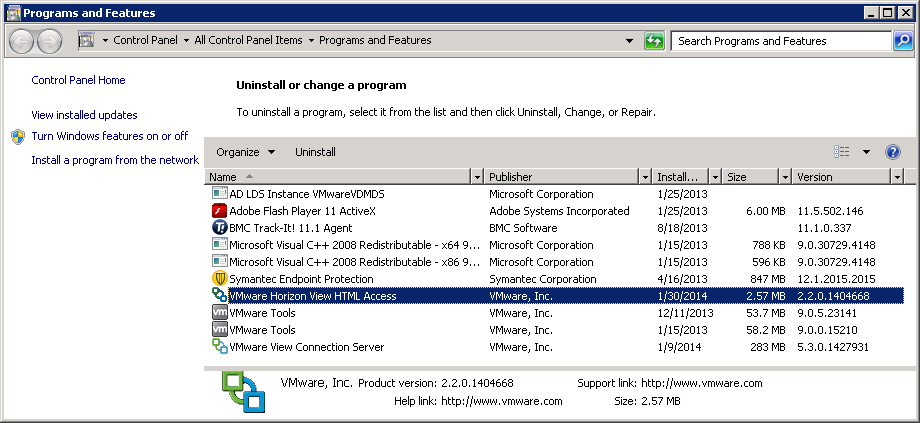Open the address bar history dropdown
Image resolution: width=920 pixels, height=423 pixels.
click(x=629, y=41)
